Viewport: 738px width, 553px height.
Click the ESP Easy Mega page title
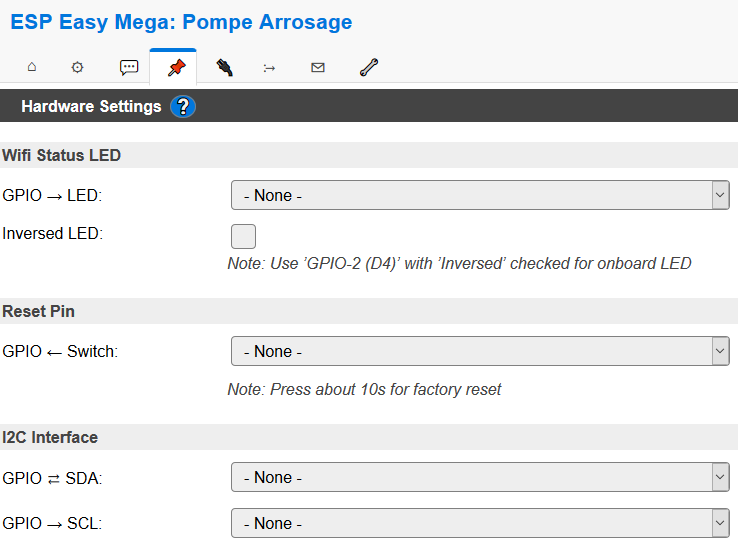point(181,22)
